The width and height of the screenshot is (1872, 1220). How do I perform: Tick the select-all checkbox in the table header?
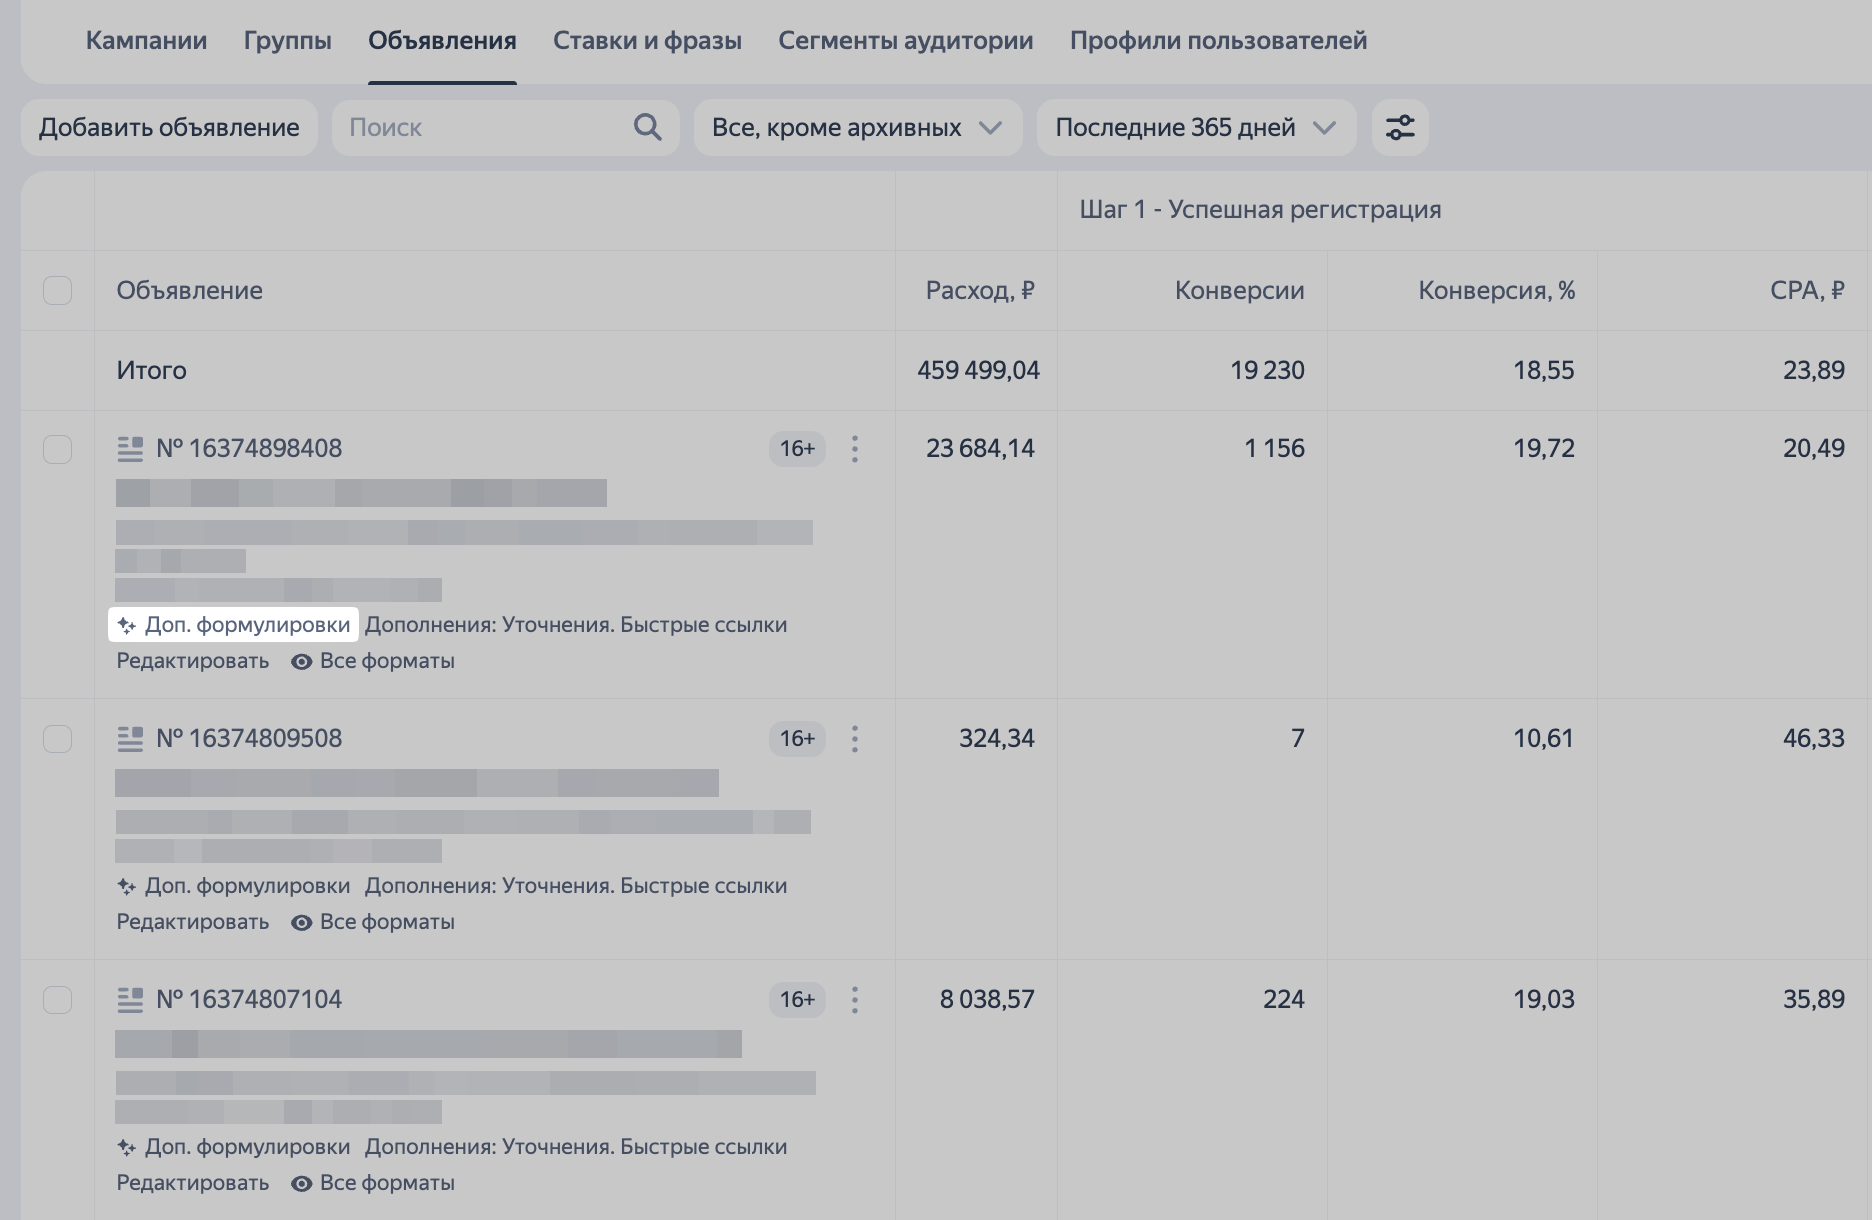(x=58, y=290)
